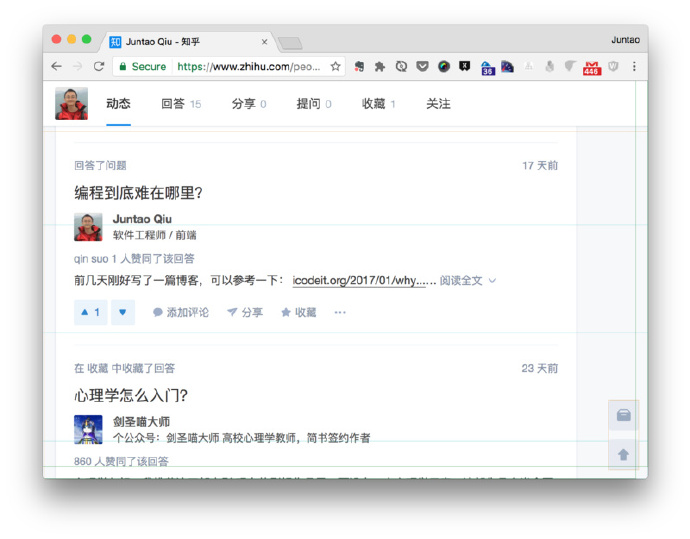Reload the page
Screen dimensions: 690x539
coord(99,66)
